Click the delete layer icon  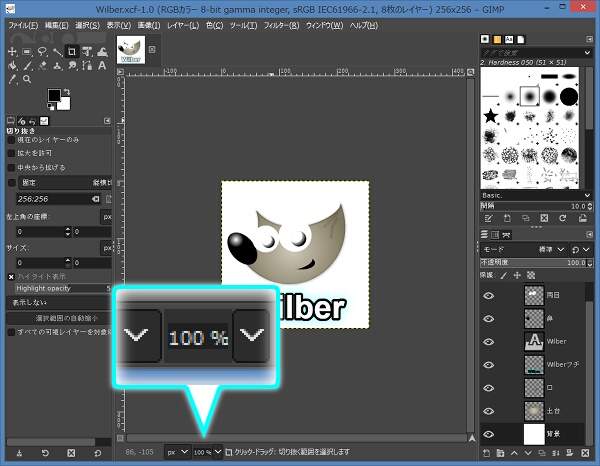[583, 455]
